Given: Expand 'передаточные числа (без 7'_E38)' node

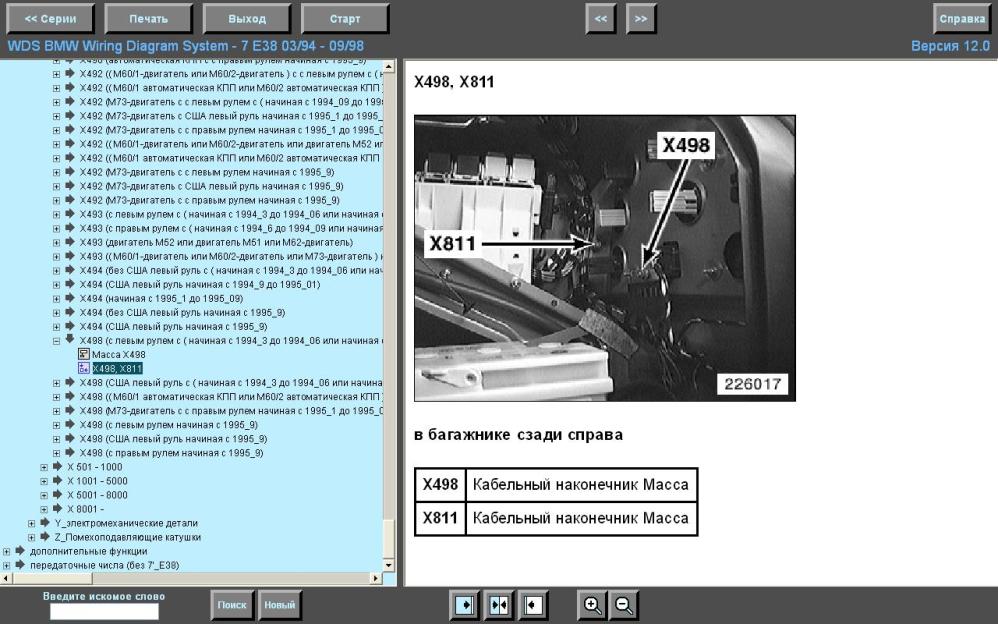Looking at the screenshot, I should tap(6, 565).
